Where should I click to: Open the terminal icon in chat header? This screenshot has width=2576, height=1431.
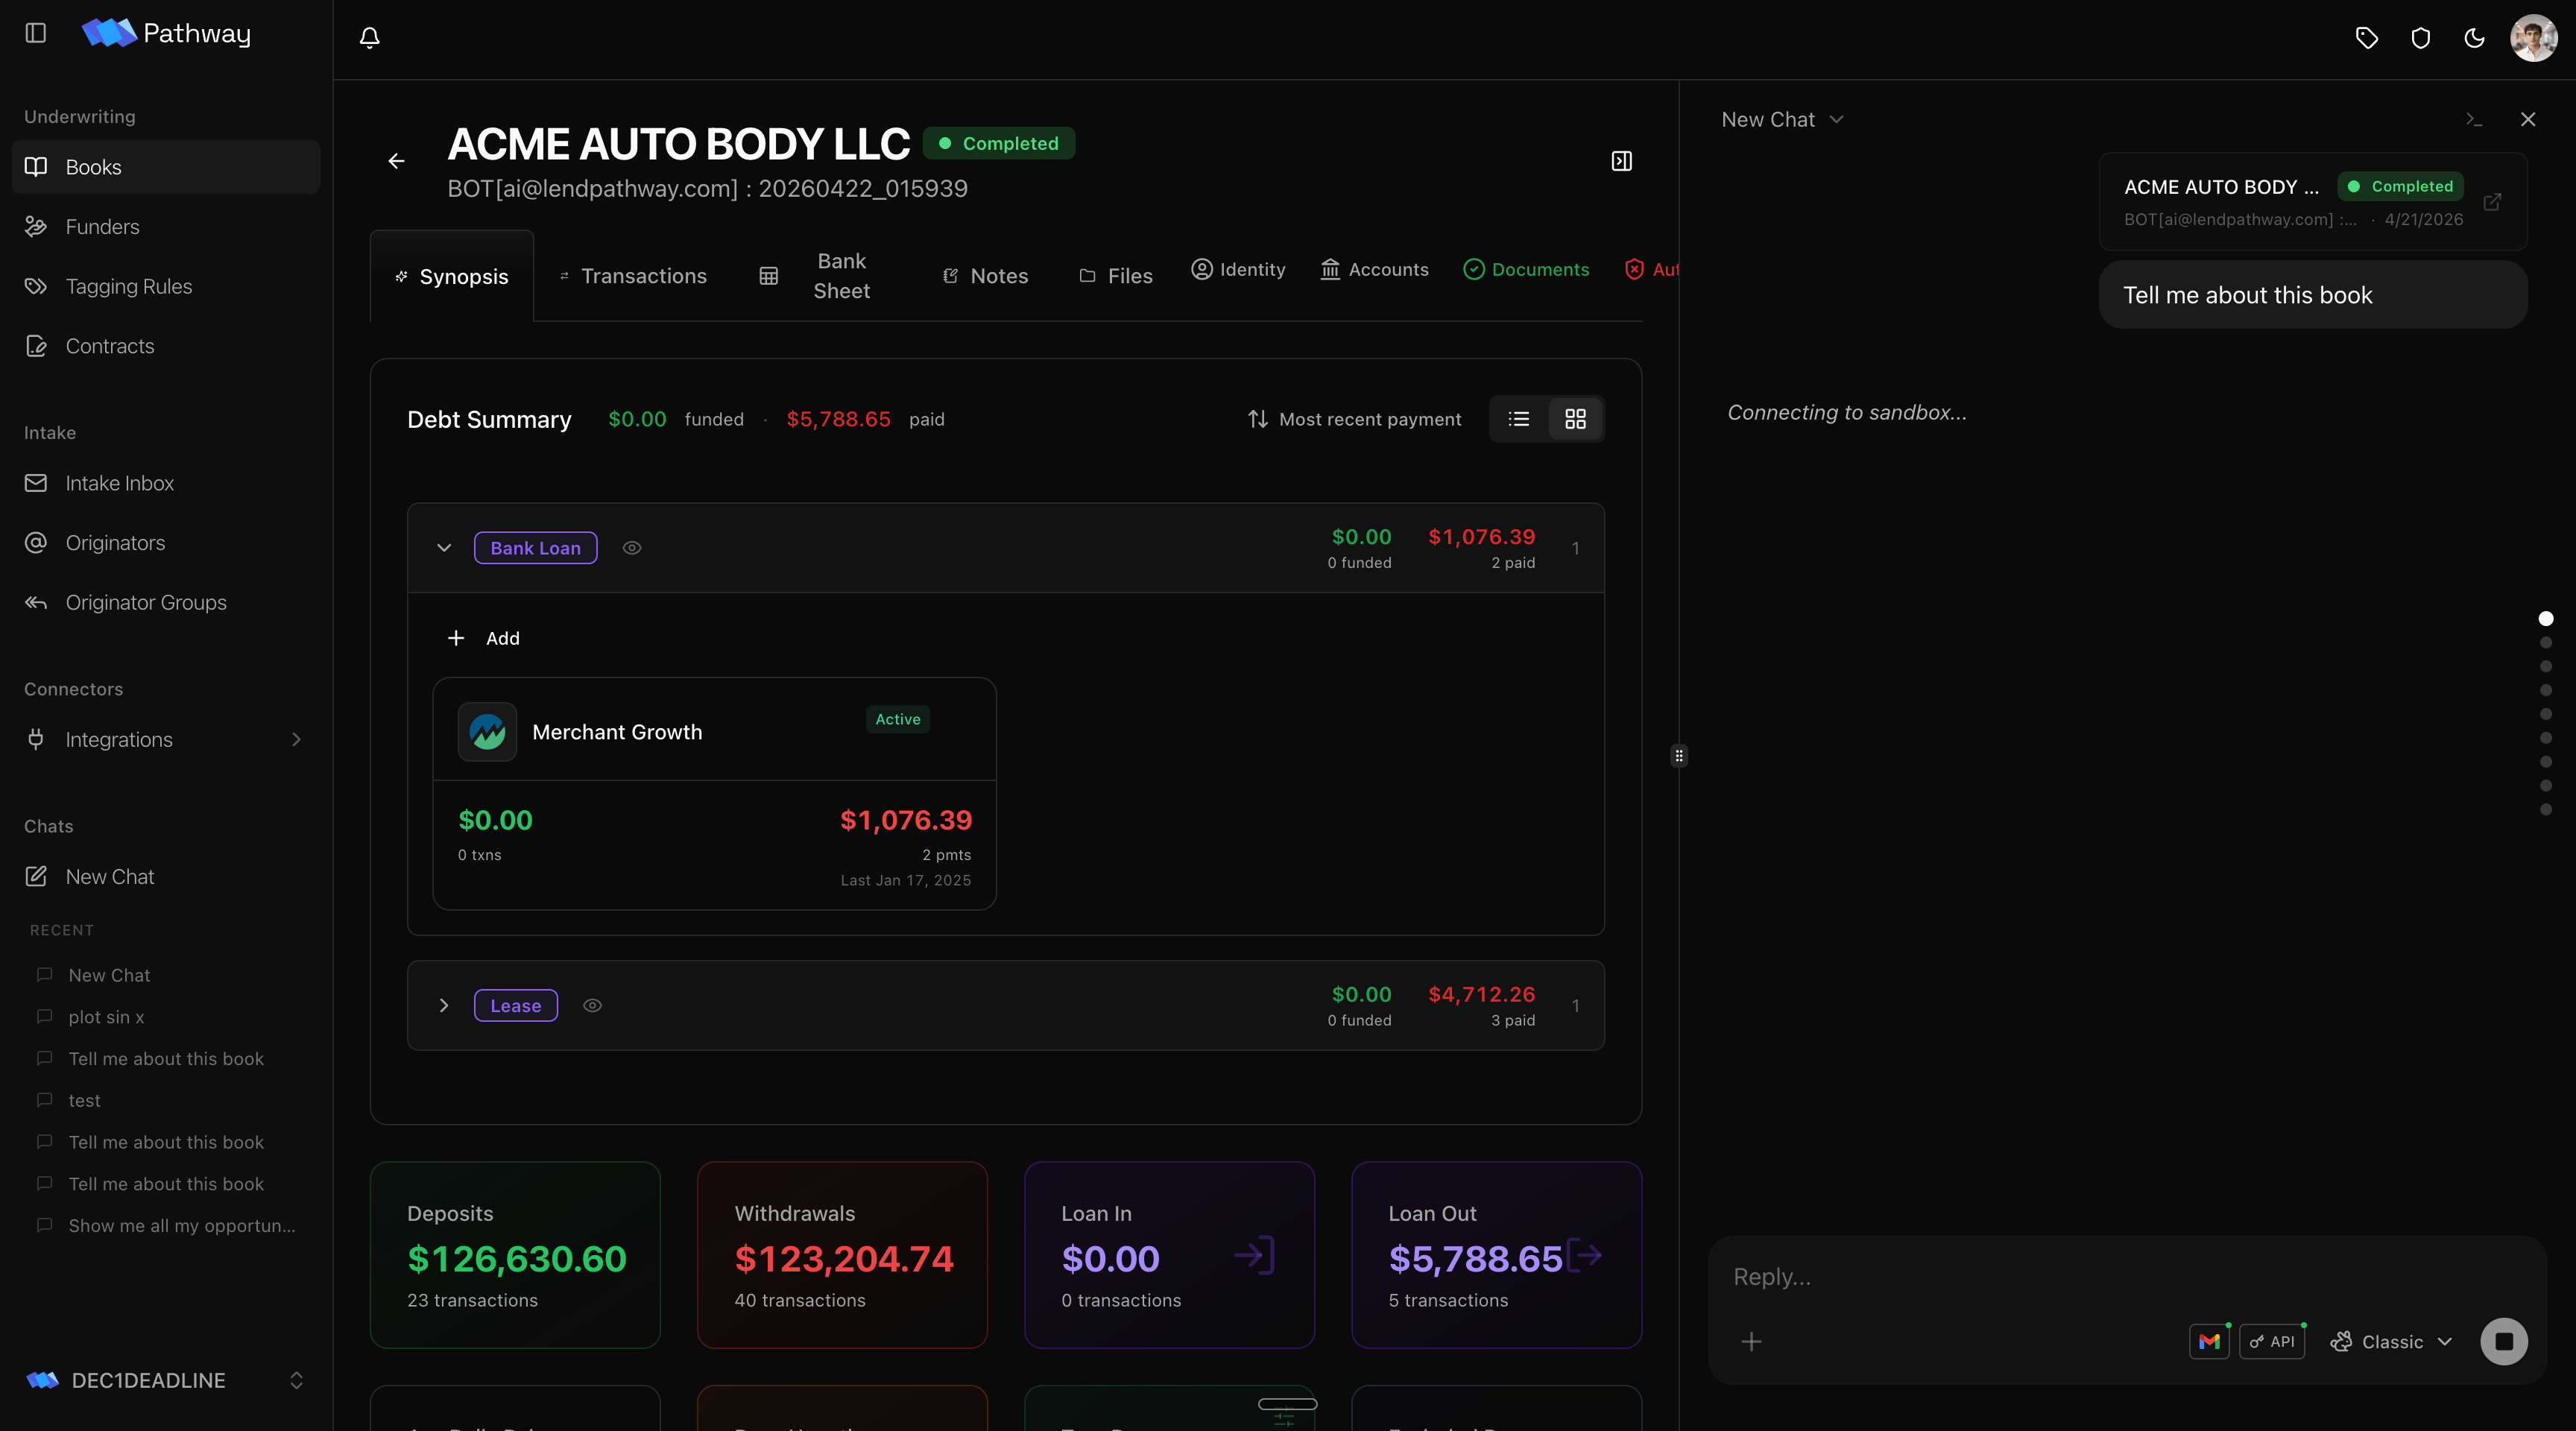[x=2474, y=120]
